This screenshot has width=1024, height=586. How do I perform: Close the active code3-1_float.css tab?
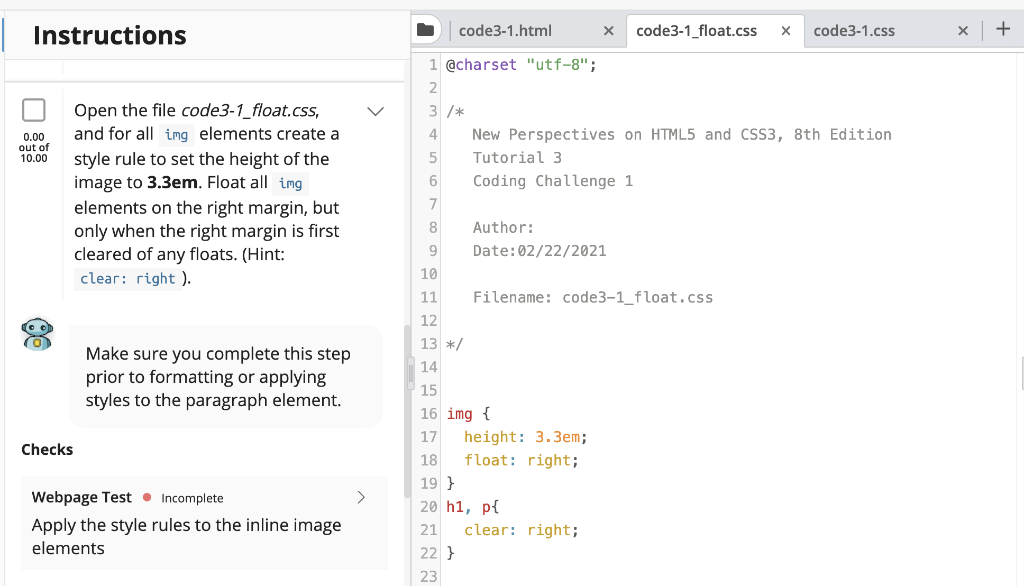click(786, 30)
